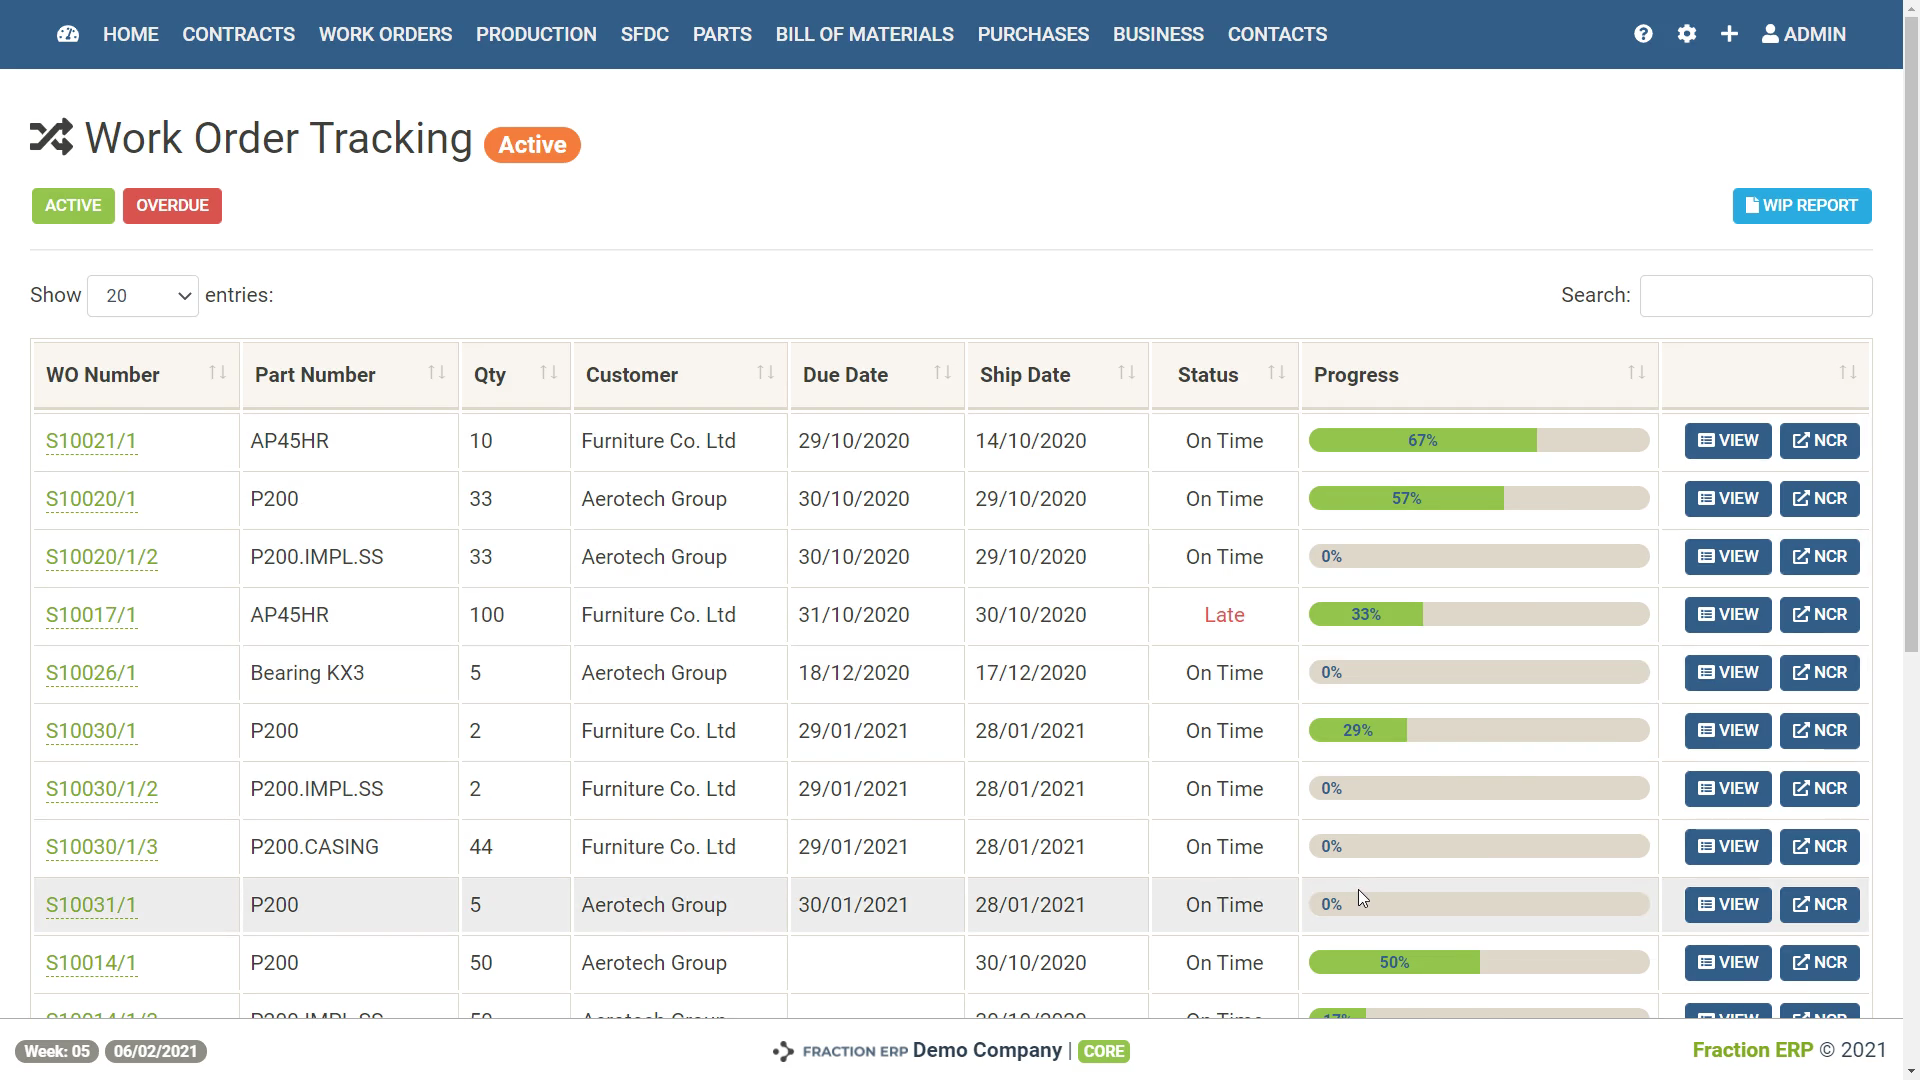Select the ACTIVE filter button
This screenshot has width=1920, height=1080.
[72, 205]
